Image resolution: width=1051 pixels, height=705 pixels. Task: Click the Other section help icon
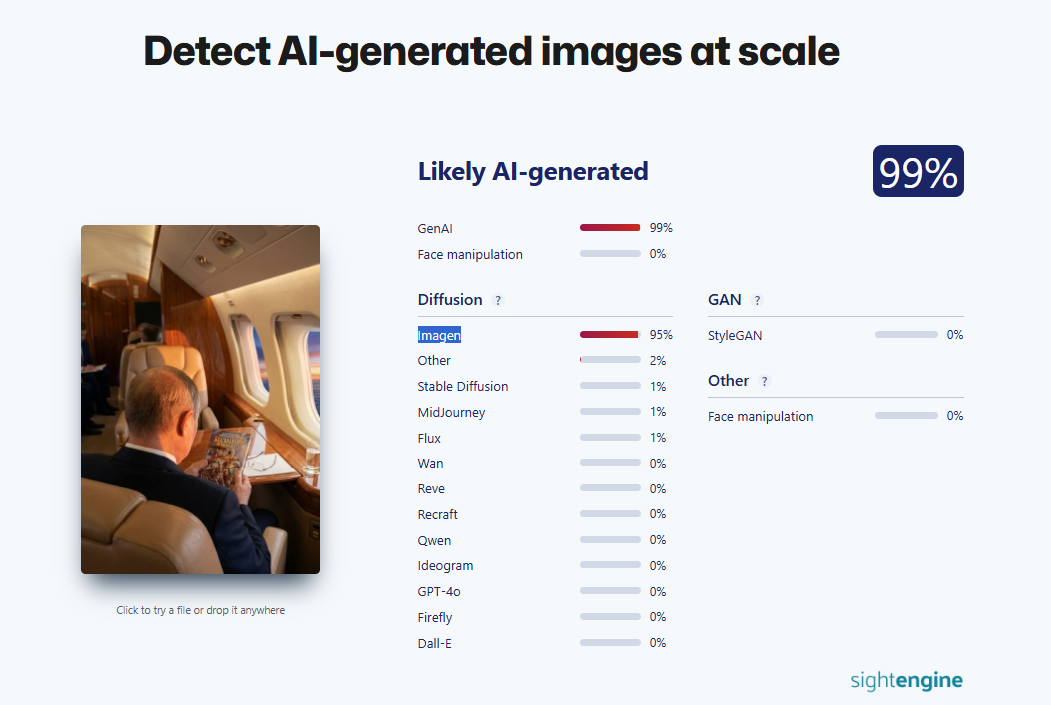765,381
